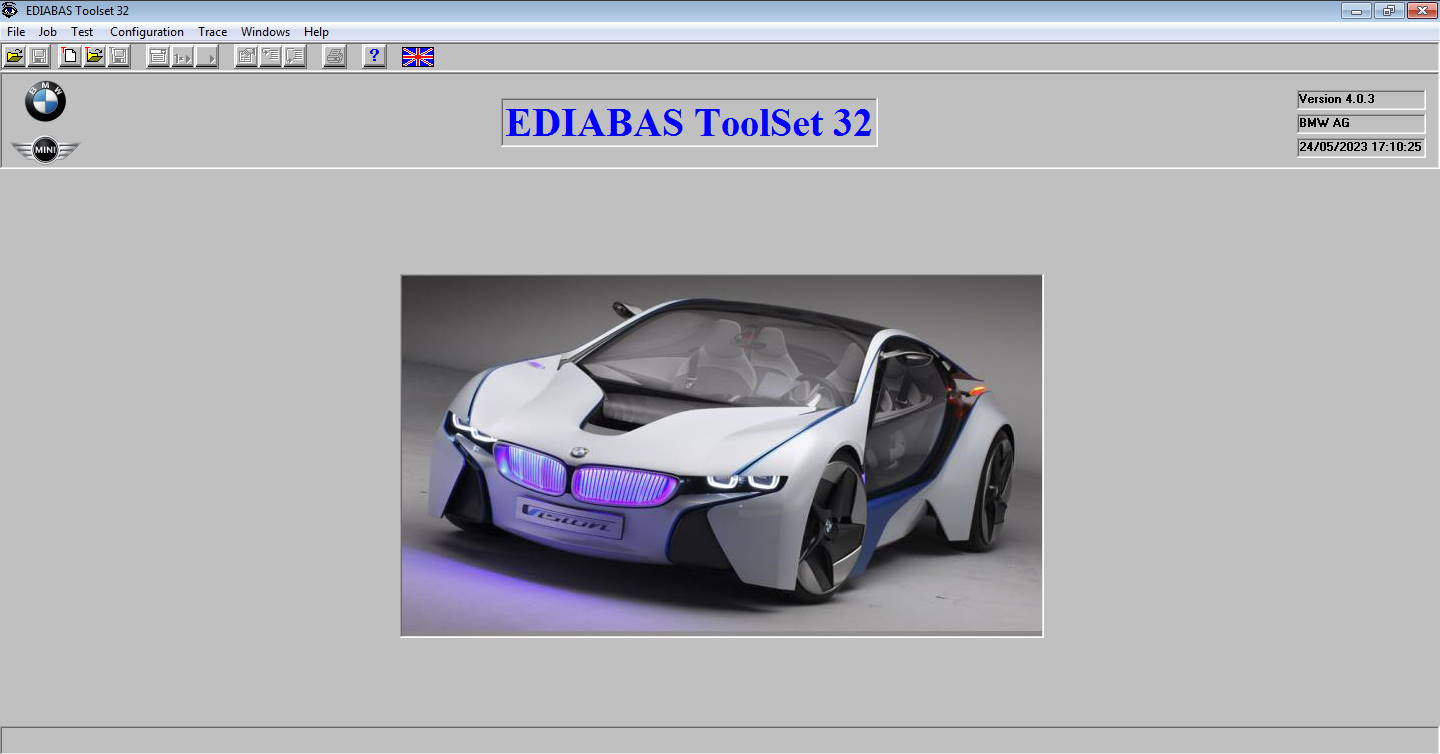The image size is (1440, 754).
Task: Click the BMW AG field
Action: pos(1361,123)
